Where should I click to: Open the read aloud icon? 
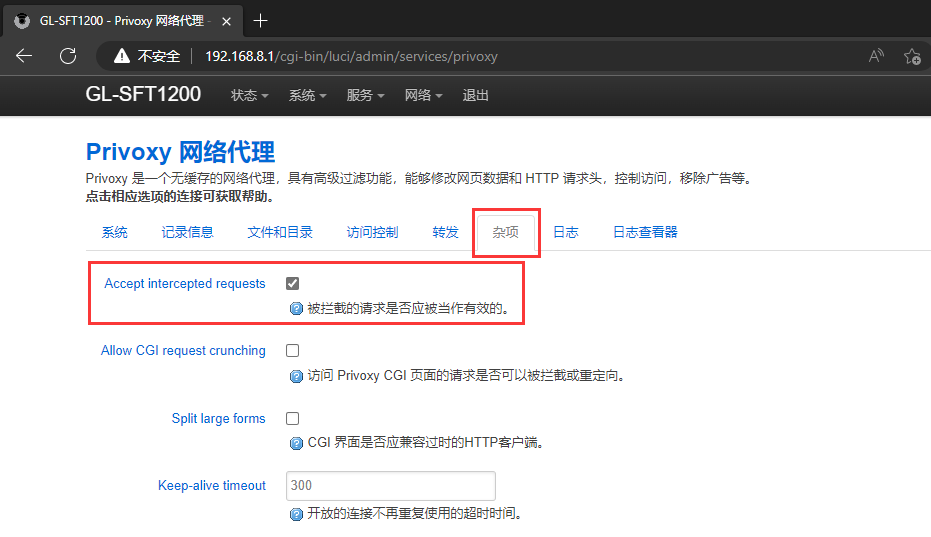click(x=876, y=56)
